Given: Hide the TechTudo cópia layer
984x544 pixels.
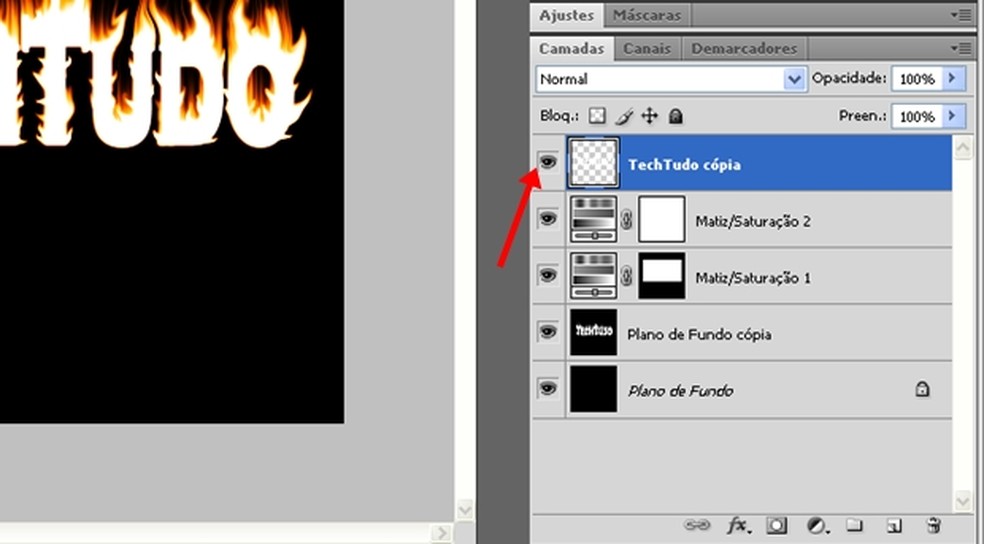Looking at the screenshot, I should (548, 163).
